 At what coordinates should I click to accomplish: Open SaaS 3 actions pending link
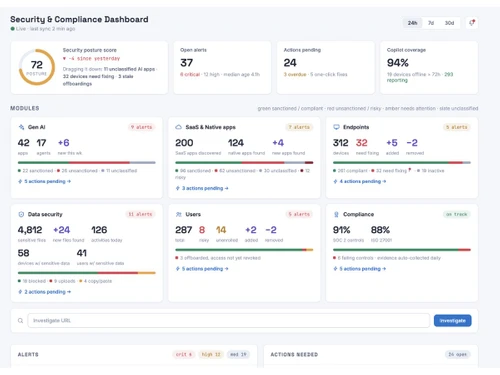click(202, 188)
